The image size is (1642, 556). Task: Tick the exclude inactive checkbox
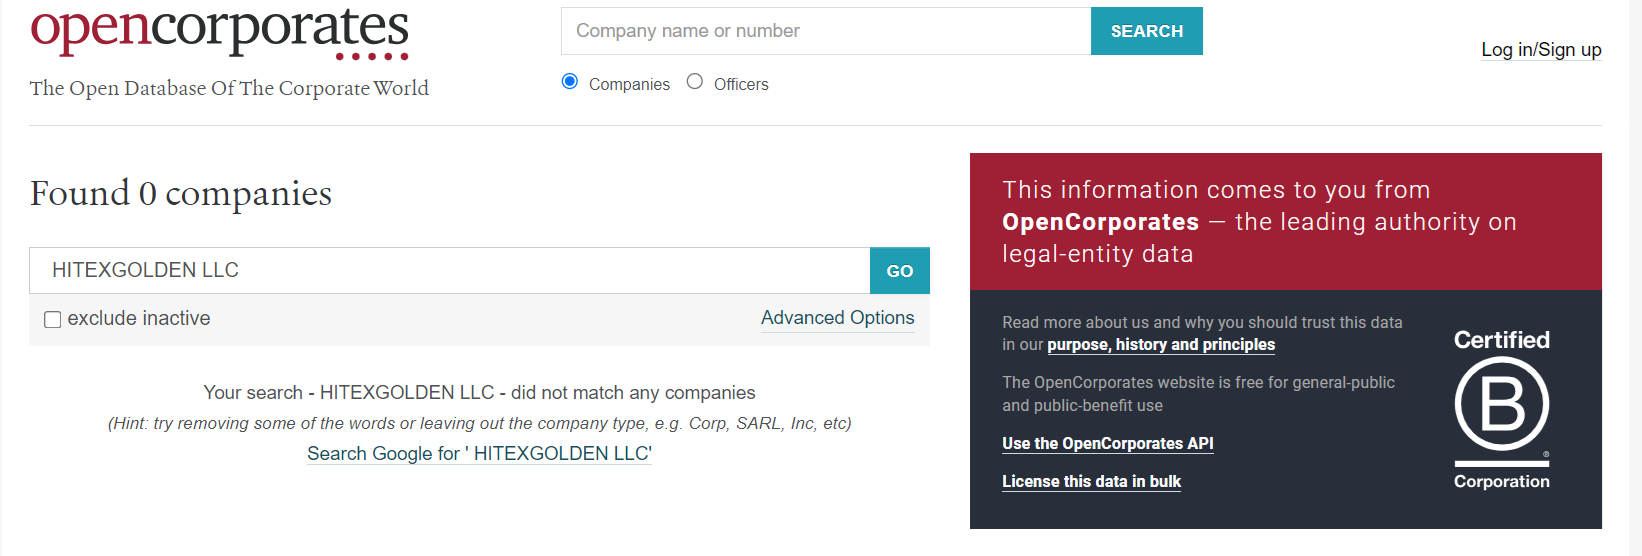(x=53, y=319)
